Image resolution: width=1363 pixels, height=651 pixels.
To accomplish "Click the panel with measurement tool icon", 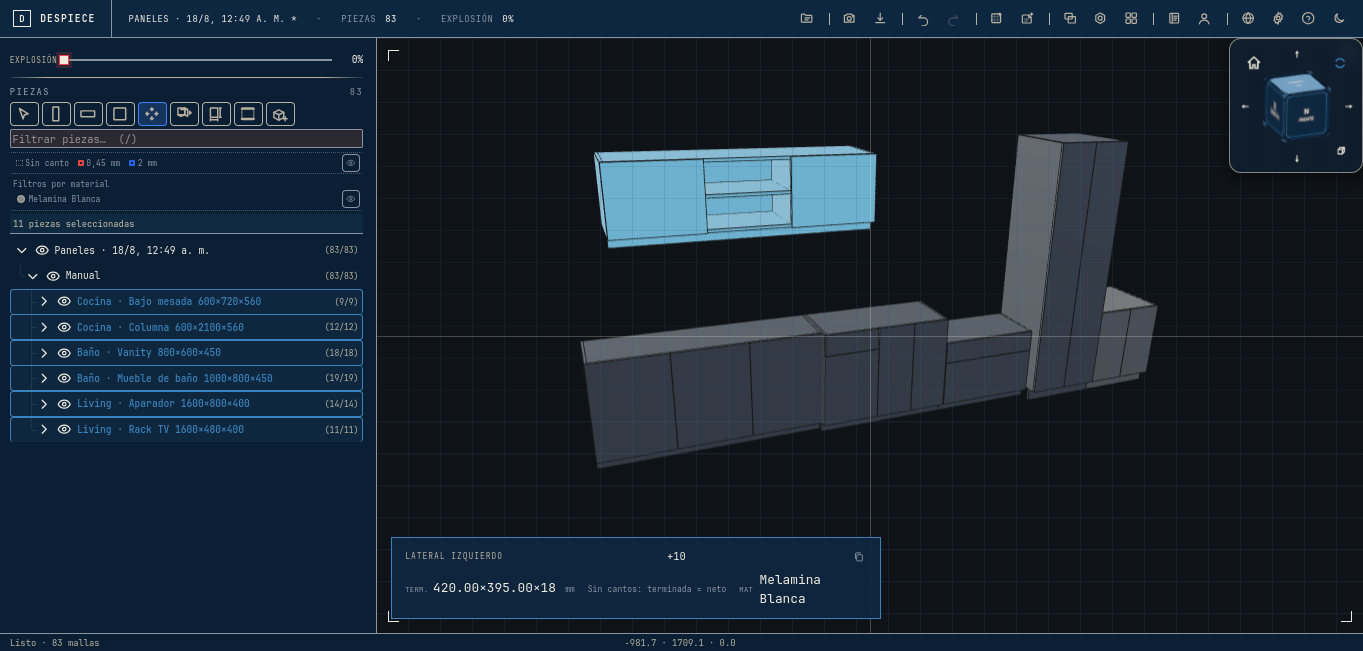I will (216, 114).
